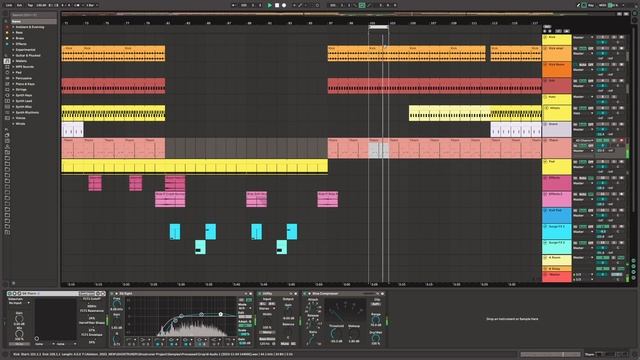
Task: Toggle In/Out section visibility button
Action: coord(633,261)
